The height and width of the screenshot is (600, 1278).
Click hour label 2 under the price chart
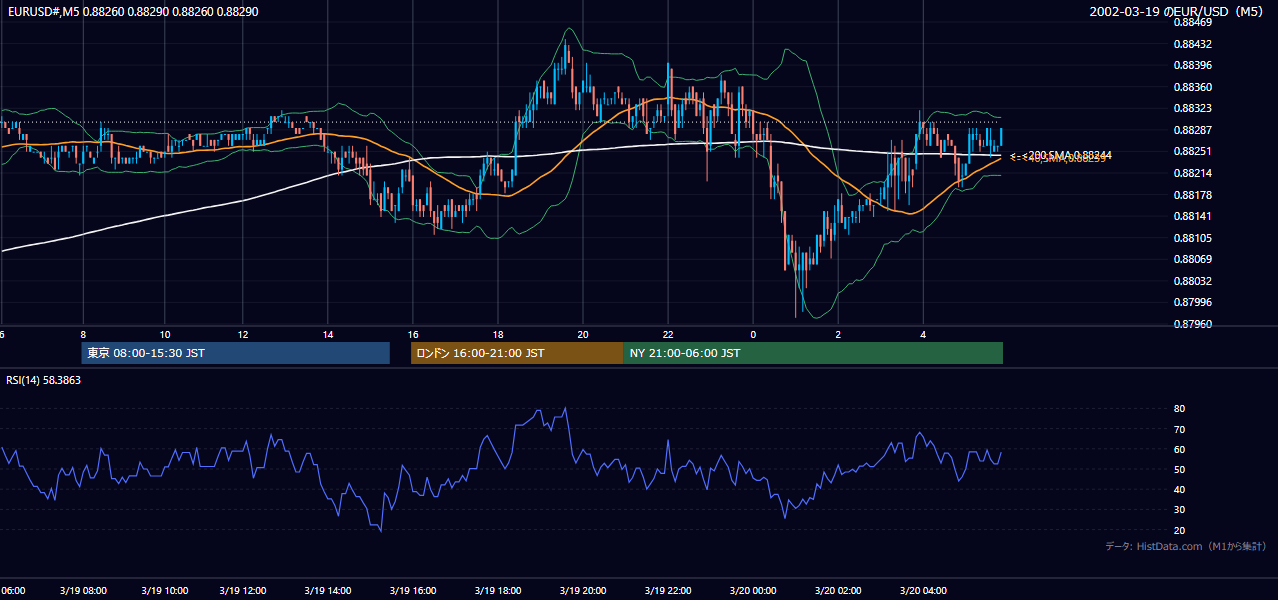pos(838,334)
